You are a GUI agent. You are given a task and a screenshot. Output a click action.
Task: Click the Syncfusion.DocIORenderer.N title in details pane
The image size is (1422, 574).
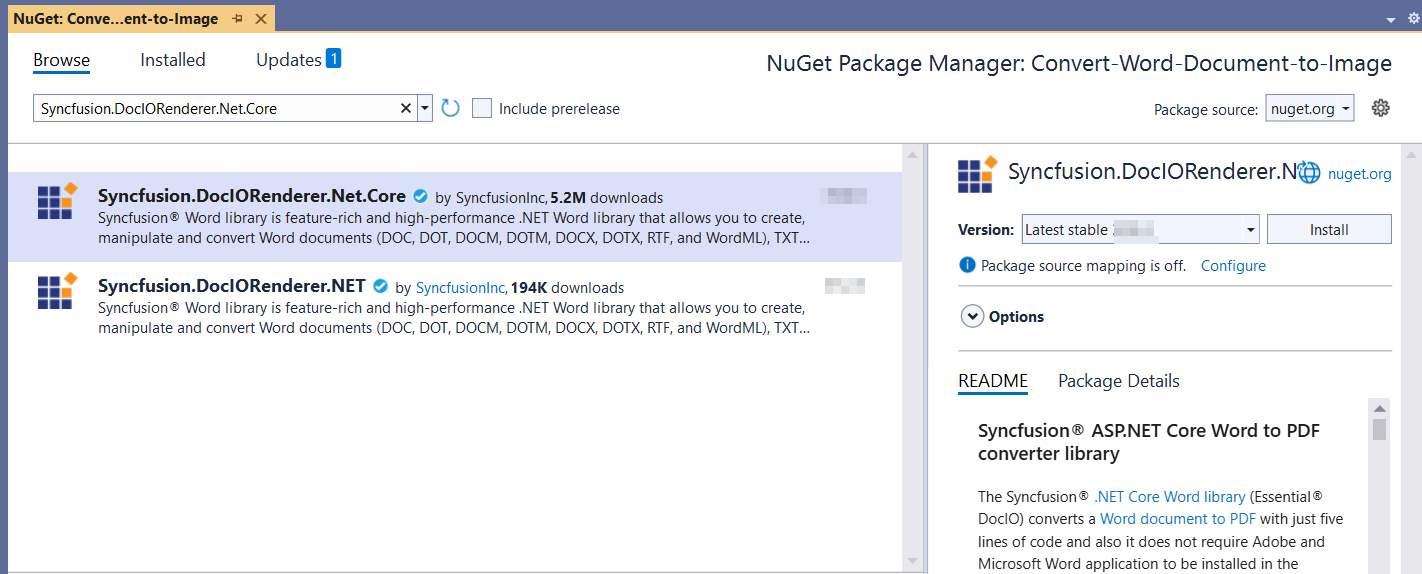(1152, 172)
